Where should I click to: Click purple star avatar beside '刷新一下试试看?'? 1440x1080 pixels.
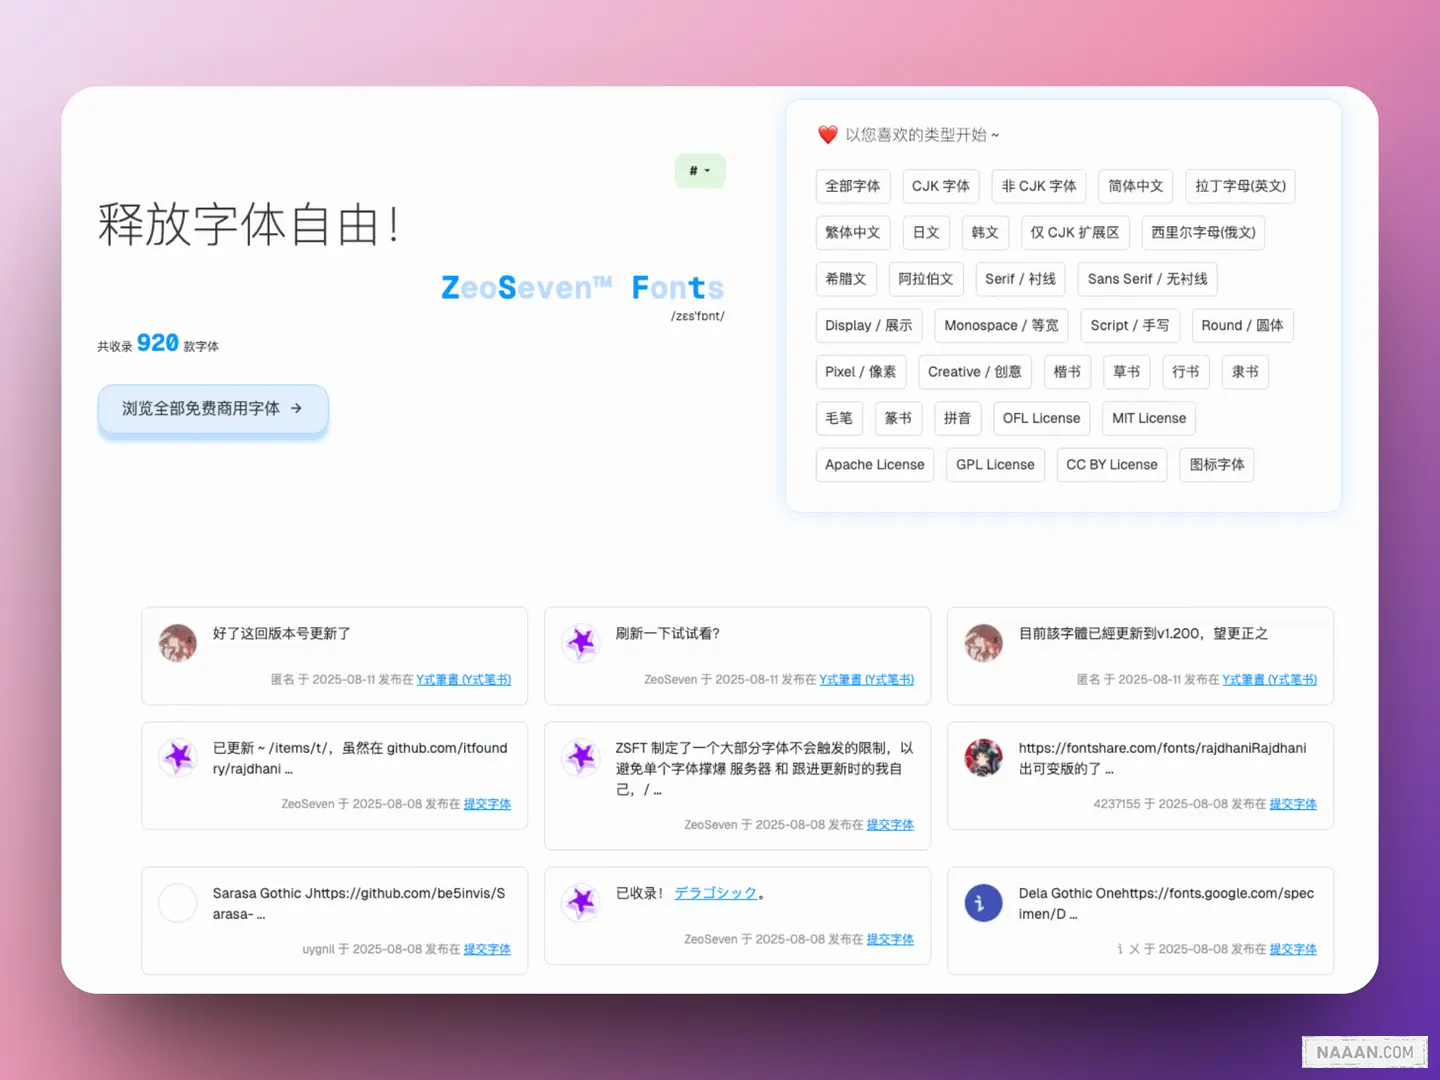coord(581,643)
